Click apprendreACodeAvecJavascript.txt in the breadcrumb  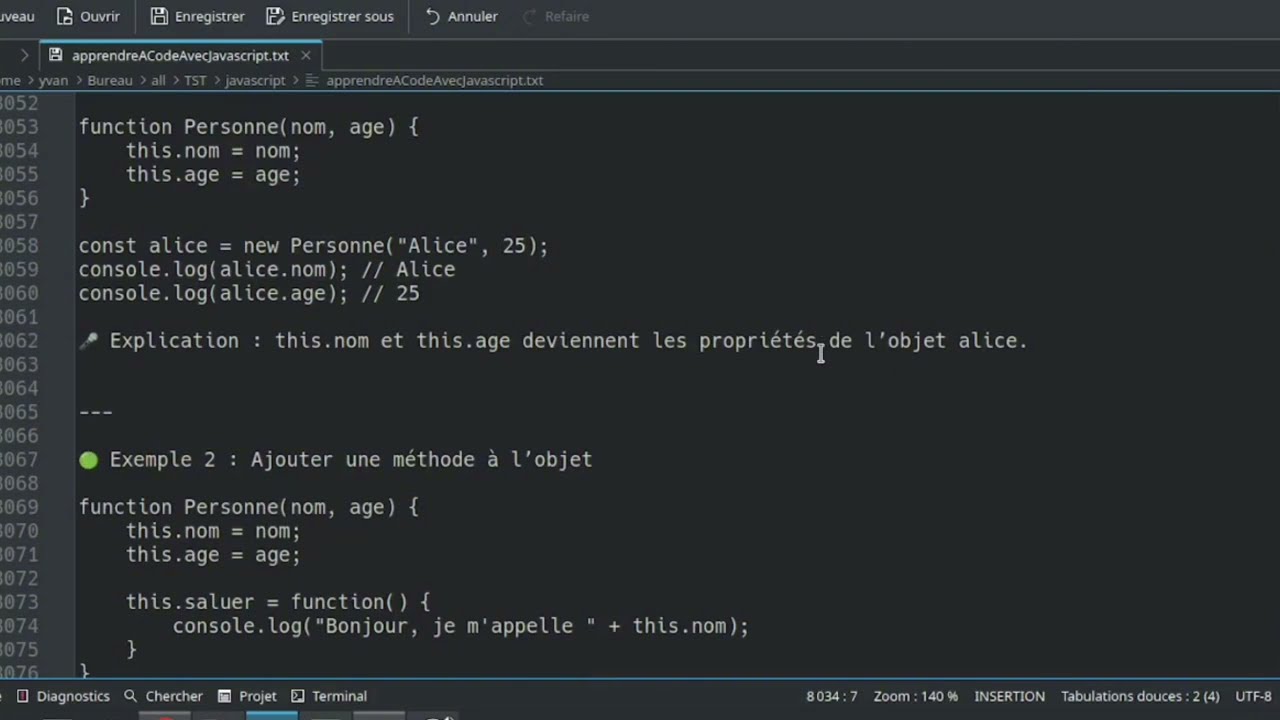click(x=434, y=80)
